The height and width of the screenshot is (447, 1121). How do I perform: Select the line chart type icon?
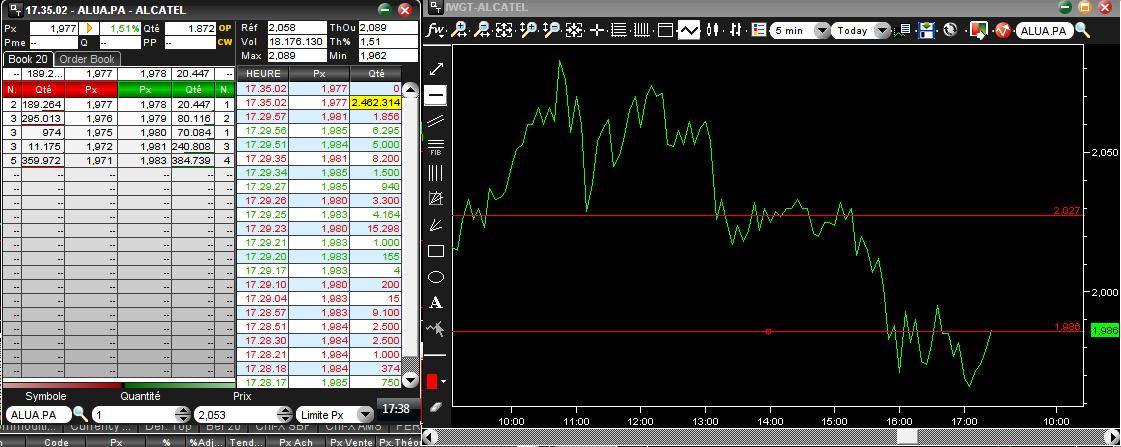pyautogui.click(x=688, y=30)
